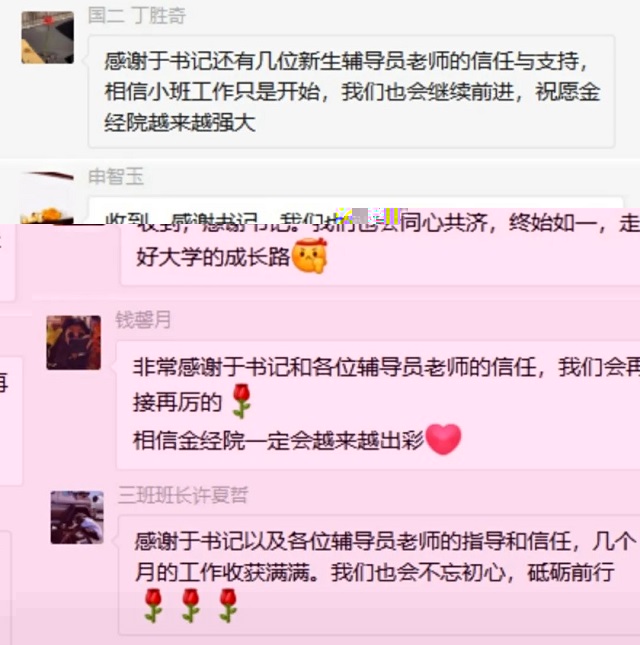This screenshot has height=645, width=640.
Task: Open the avatar of 国二 丁胜奇
Action: (48, 37)
